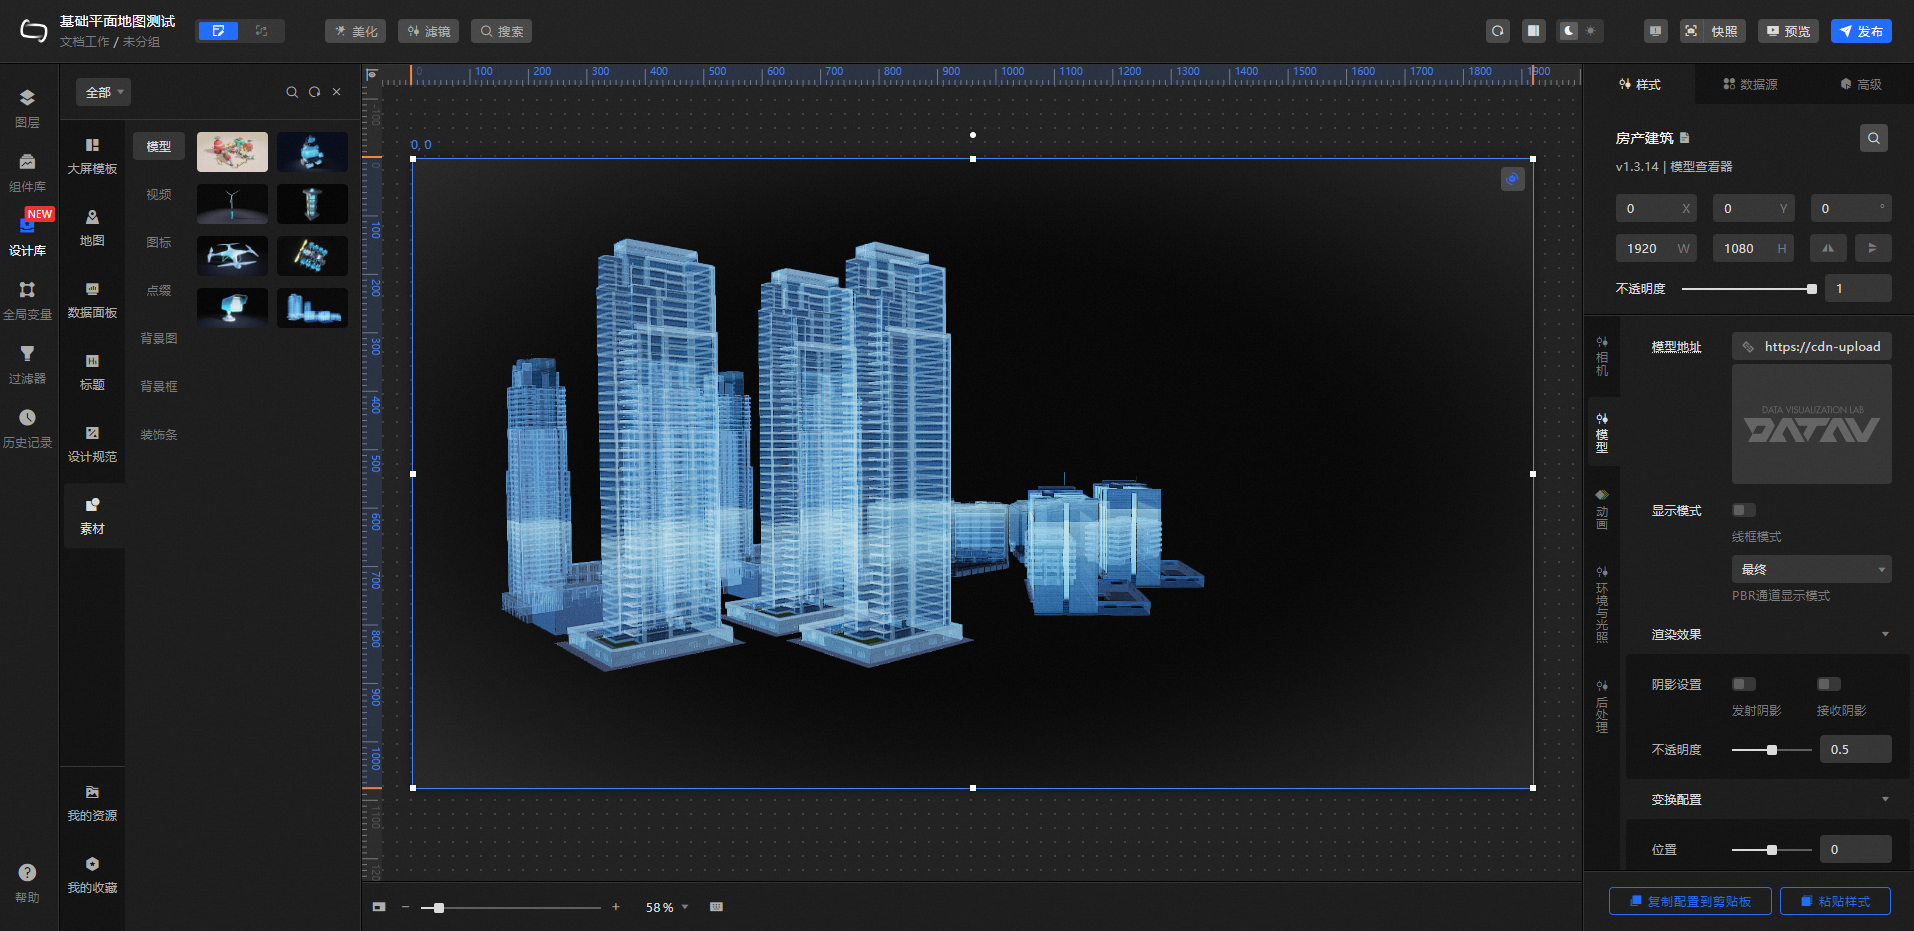Select the 视频 asset type tab

pos(159,194)
